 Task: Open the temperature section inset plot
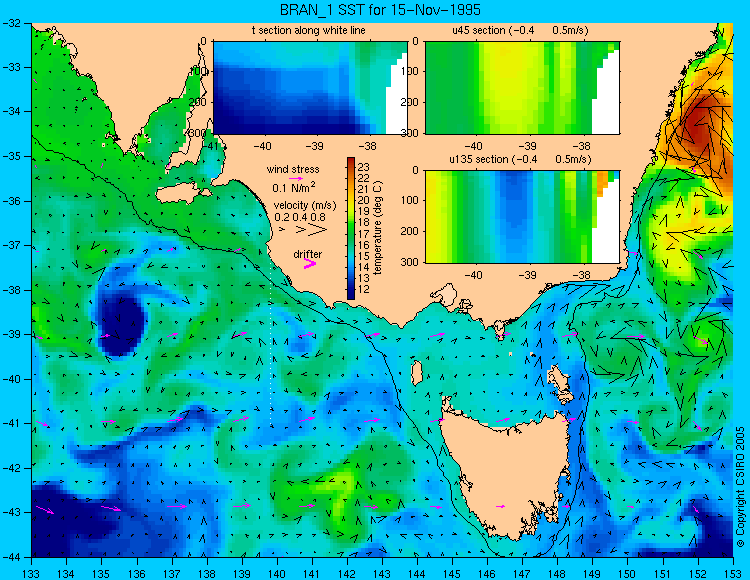tap(310, 88)
